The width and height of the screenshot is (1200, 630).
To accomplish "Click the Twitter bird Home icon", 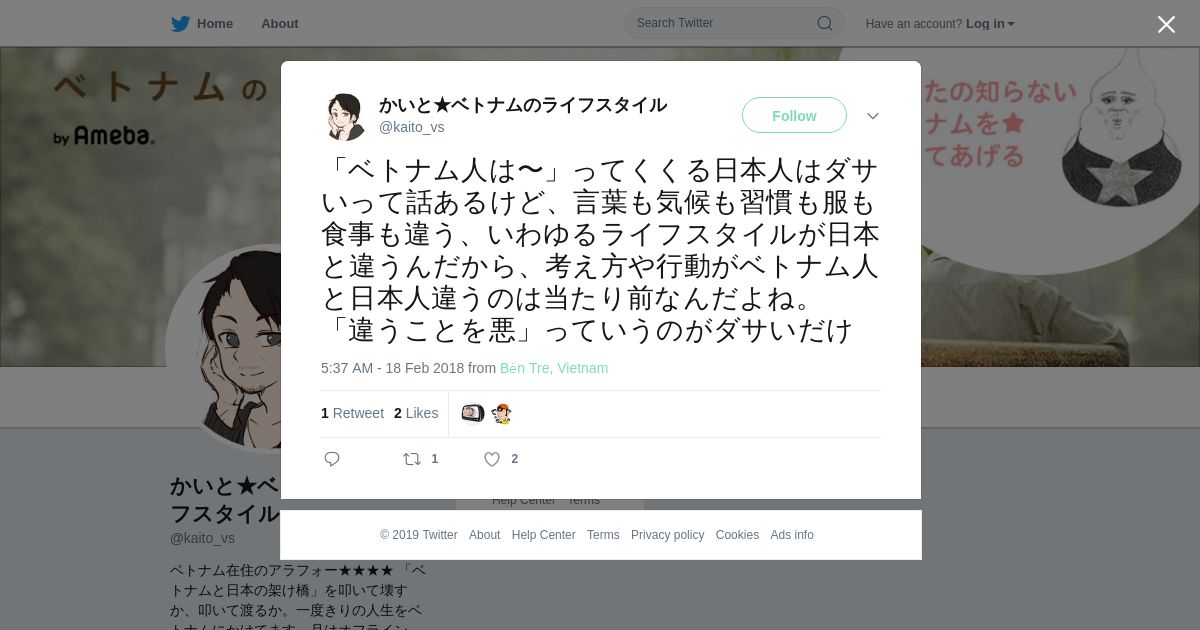I will (x=180, y=24).
